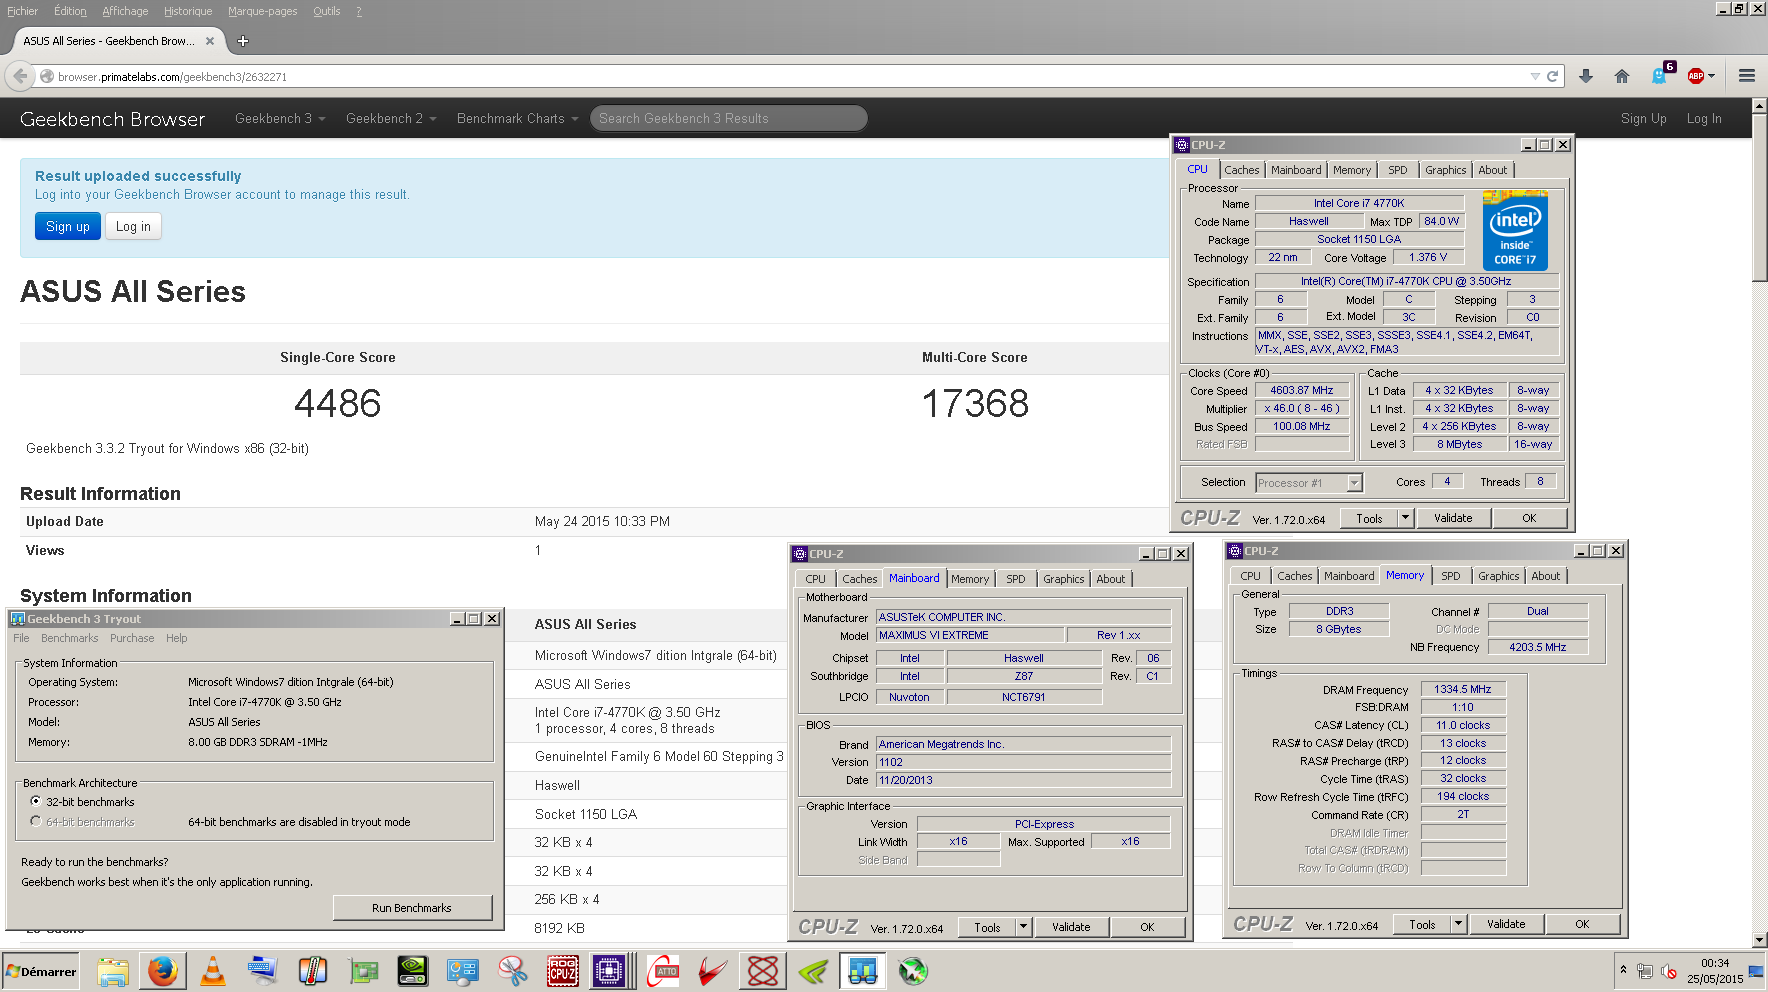Viewport: 1768px width, 992px height.
Task: Switch to Geekbench app in the taskbar
Action: coord(862,971)
